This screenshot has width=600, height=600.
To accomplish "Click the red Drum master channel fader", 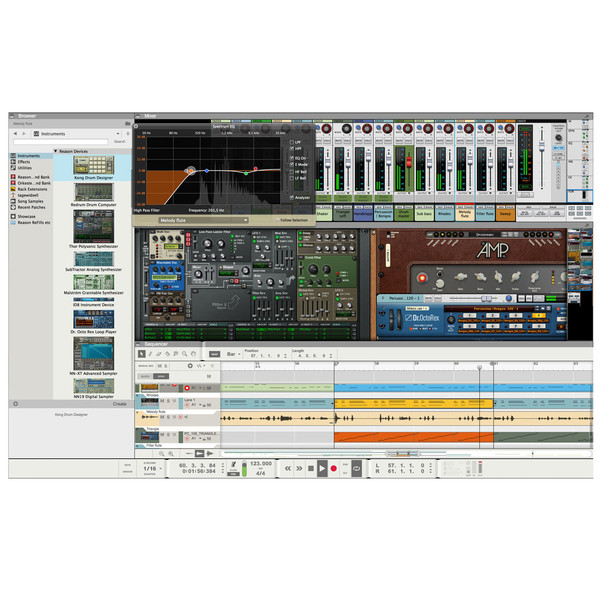I will coord(409,161).
